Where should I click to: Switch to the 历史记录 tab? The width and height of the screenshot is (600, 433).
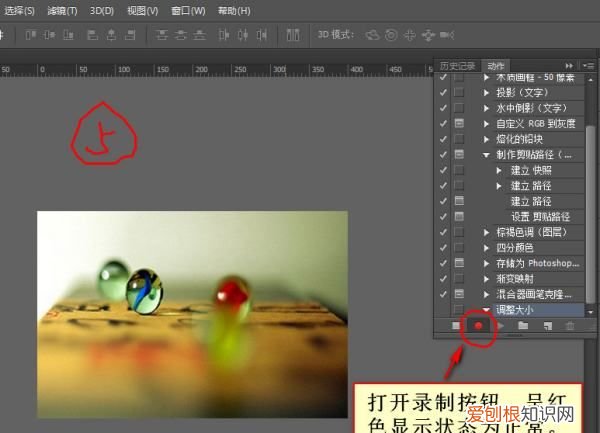point(457,66)
